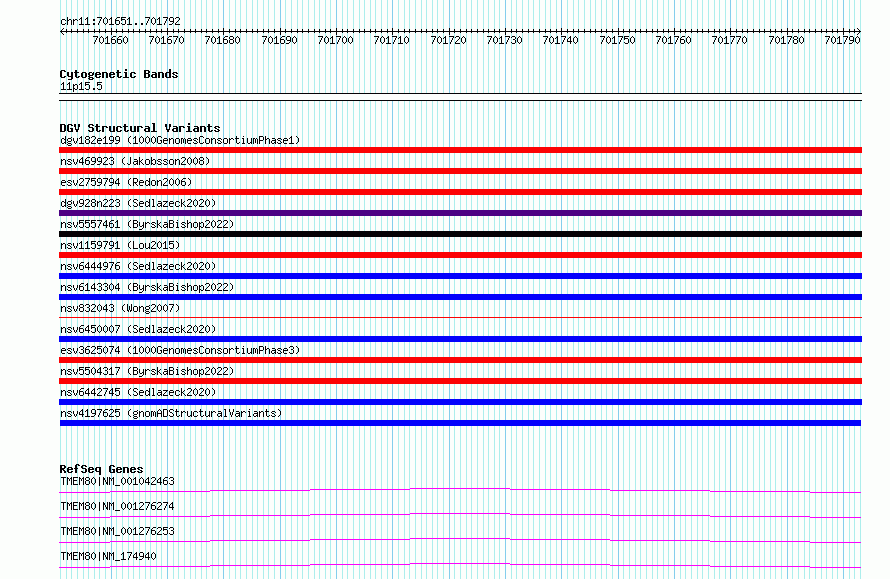Open transcript TMEM80|NM_001276274 label
The height and width of the screenshot is (579, 890).
(x=117, y=506)
